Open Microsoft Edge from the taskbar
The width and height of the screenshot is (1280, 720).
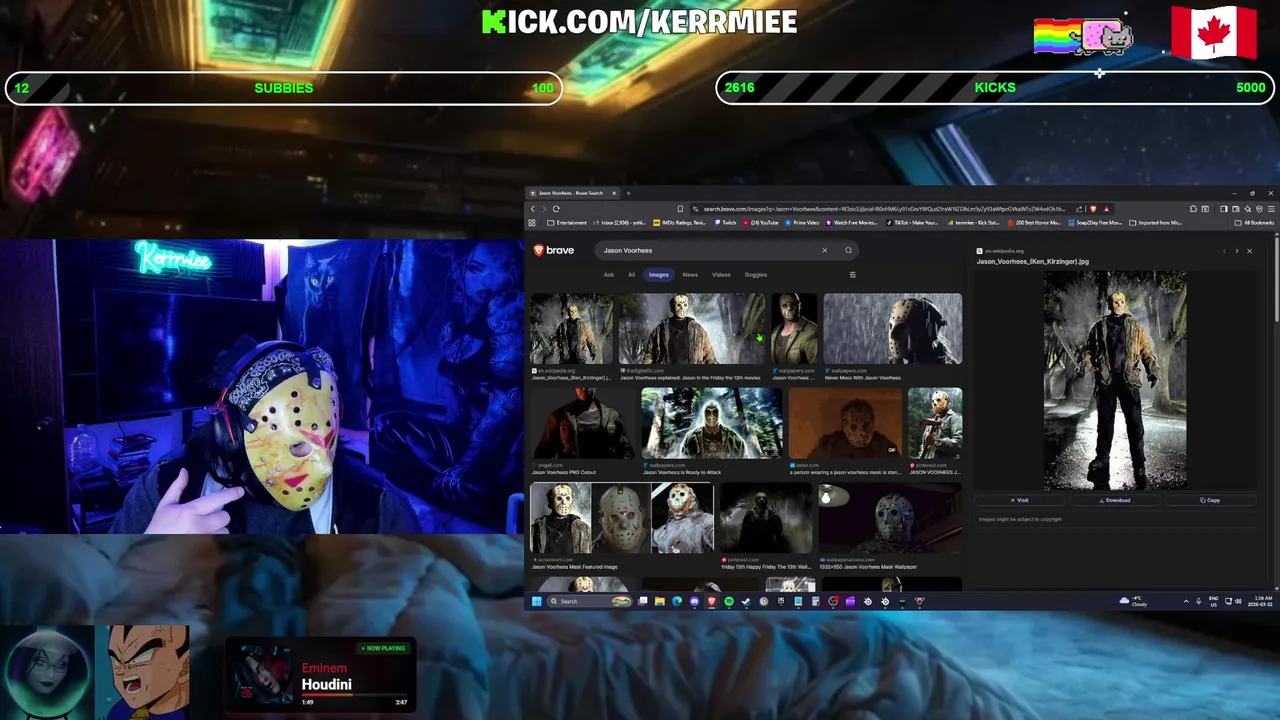tap(677, 601)
